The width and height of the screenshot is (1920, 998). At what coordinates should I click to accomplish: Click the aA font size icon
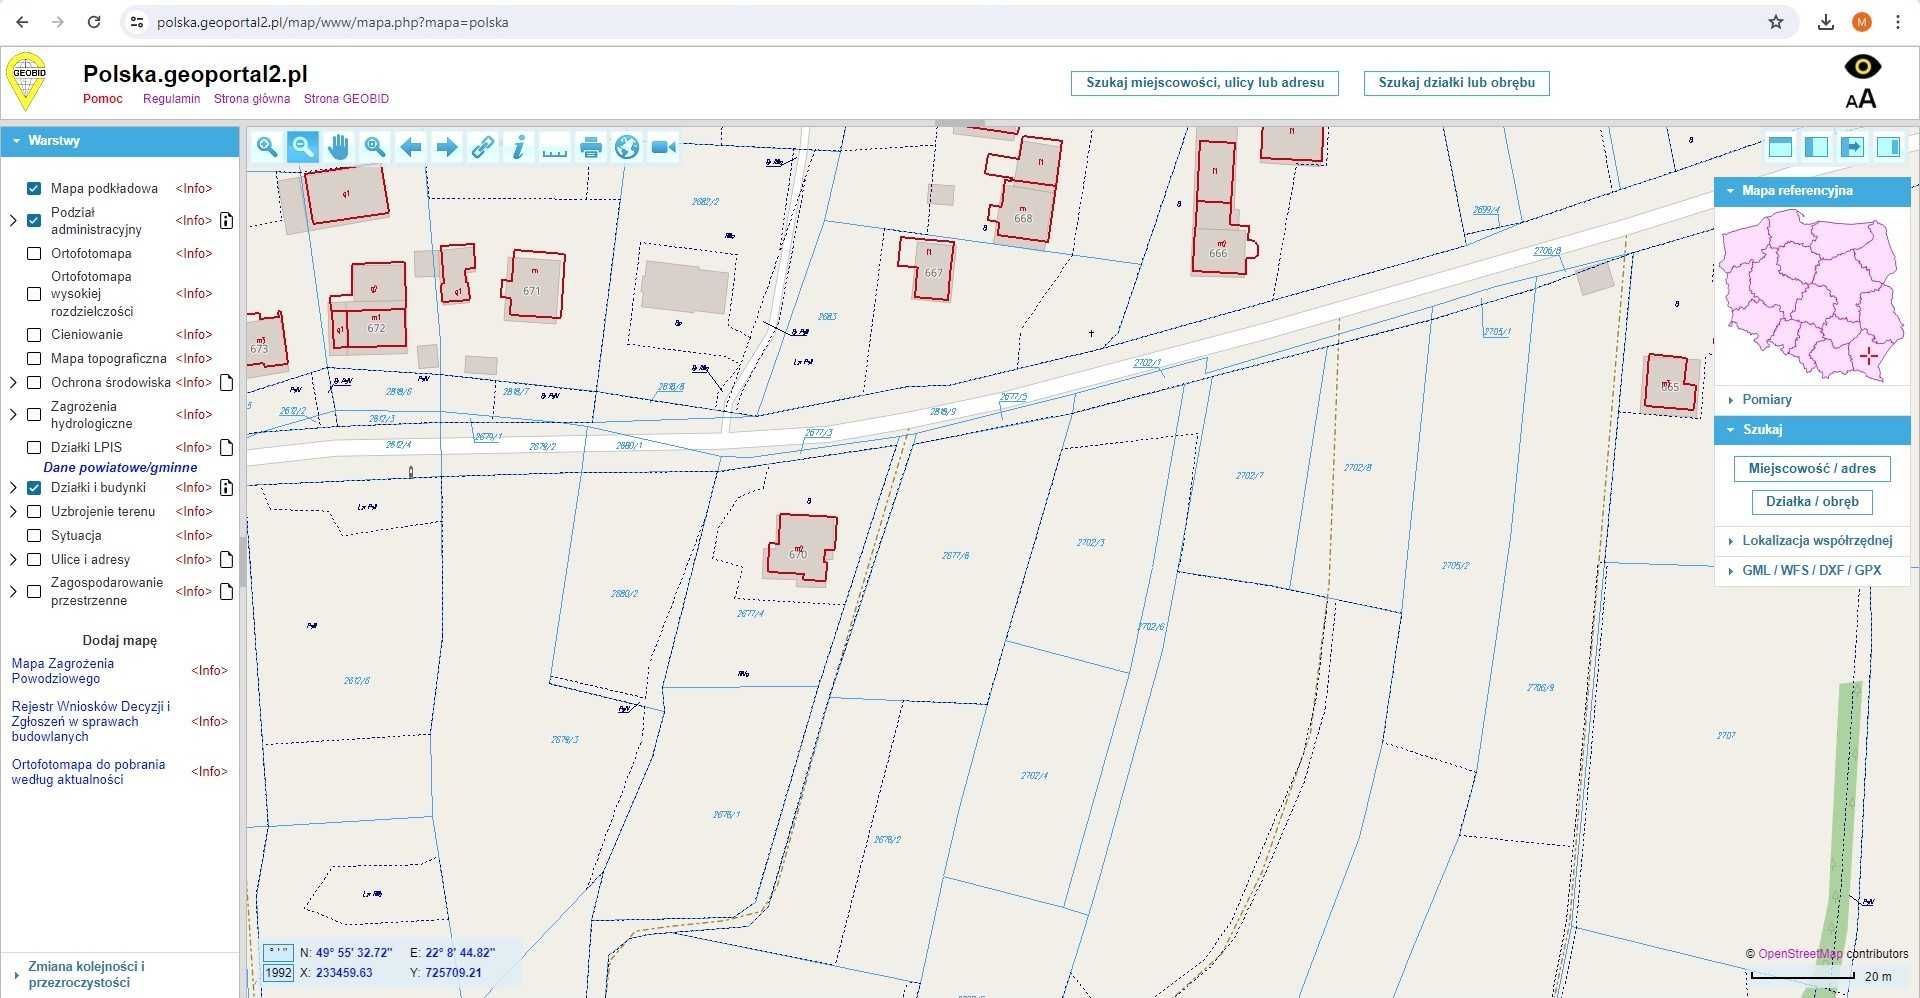coord(1861,99)
